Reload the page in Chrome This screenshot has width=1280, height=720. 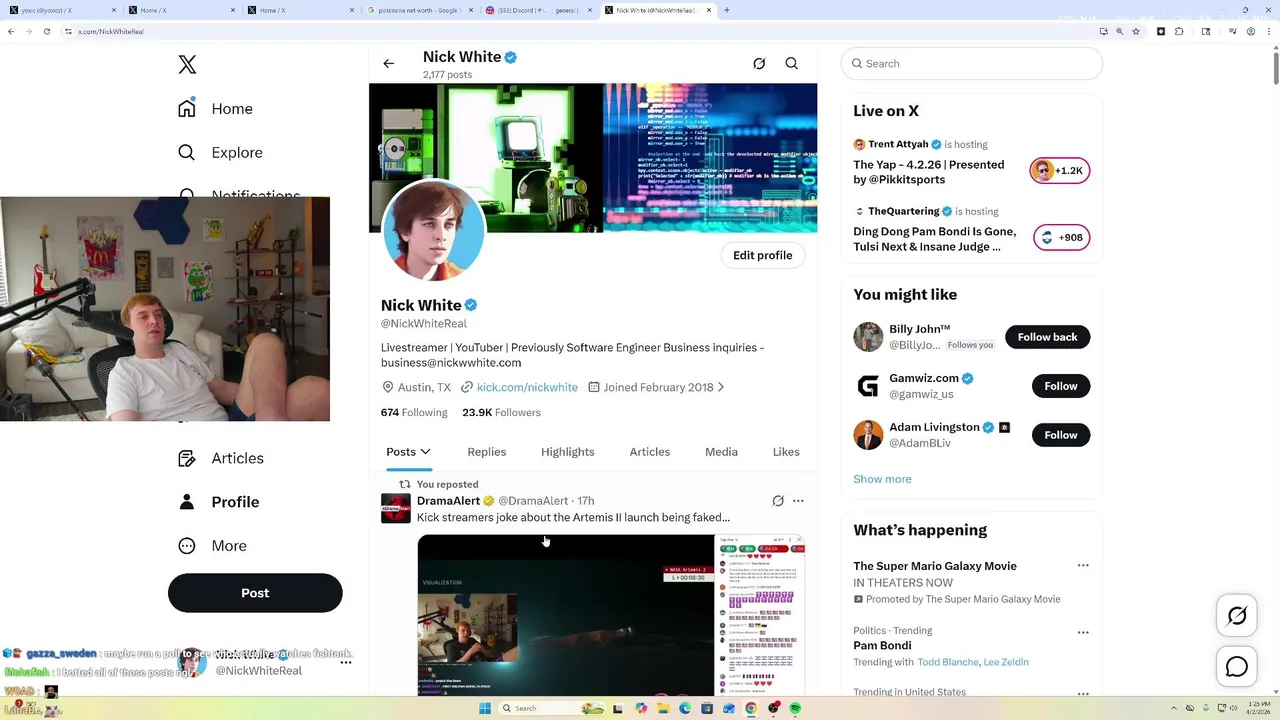[x=47, y=31]
